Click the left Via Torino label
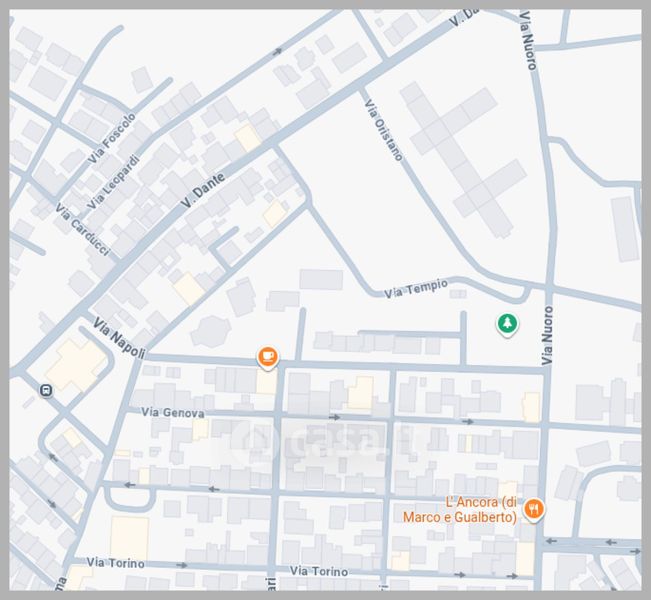 click(x=115, y=564)
